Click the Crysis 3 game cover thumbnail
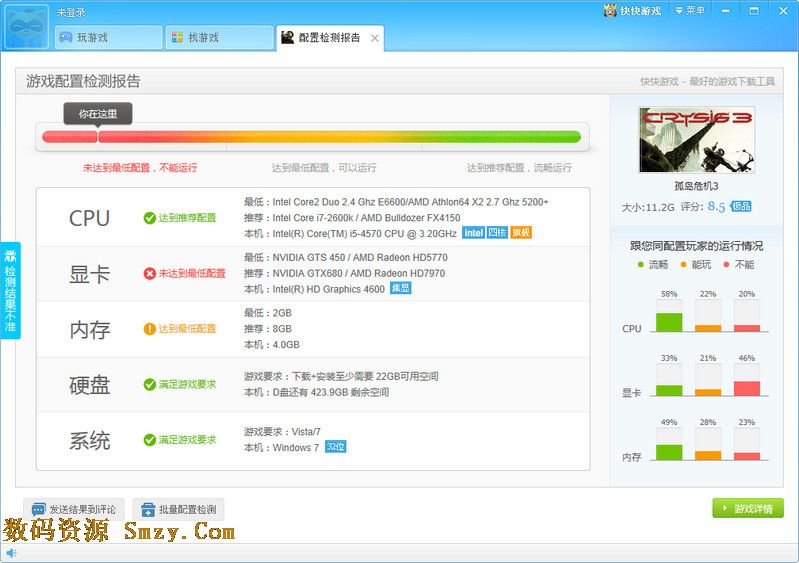 click(x=696, y=140)
